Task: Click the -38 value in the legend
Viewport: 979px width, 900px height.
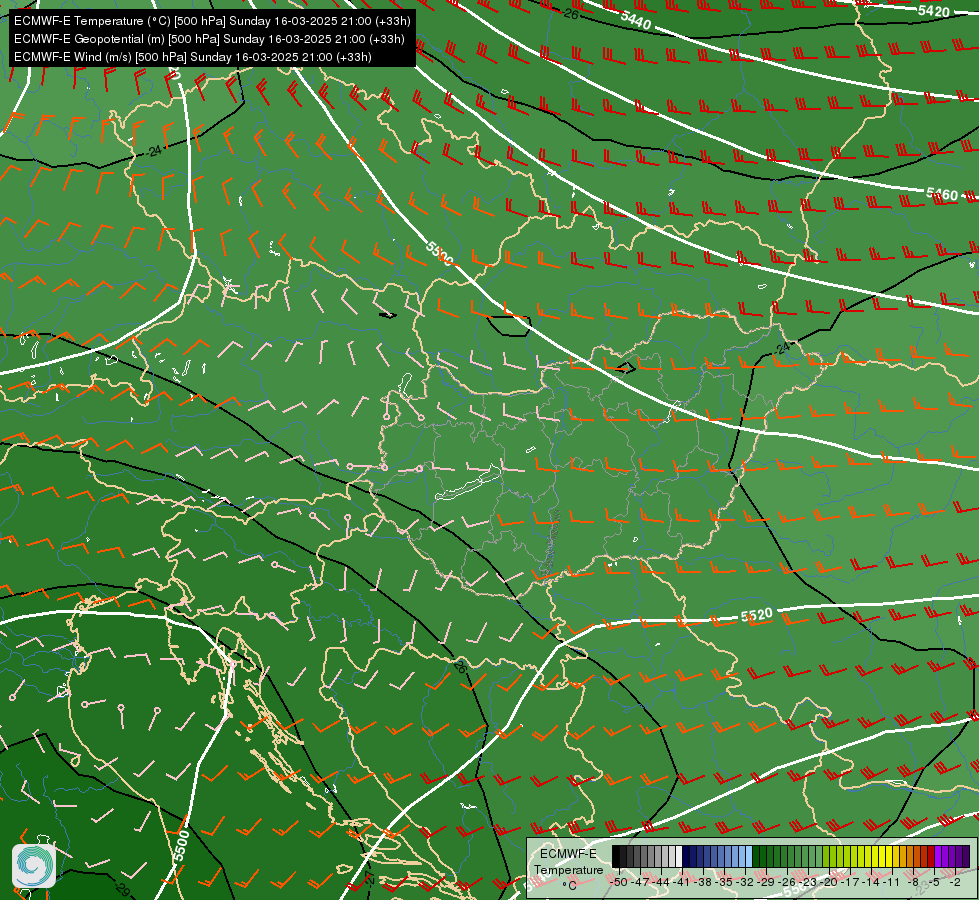Action: coord(702,882)
